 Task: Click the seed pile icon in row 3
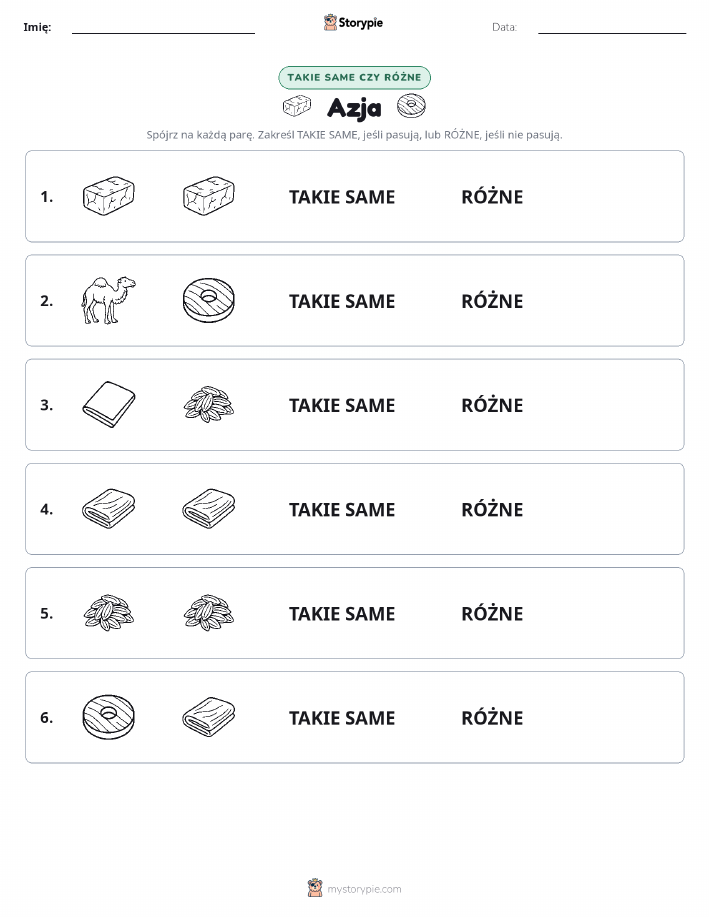(209, 405)
